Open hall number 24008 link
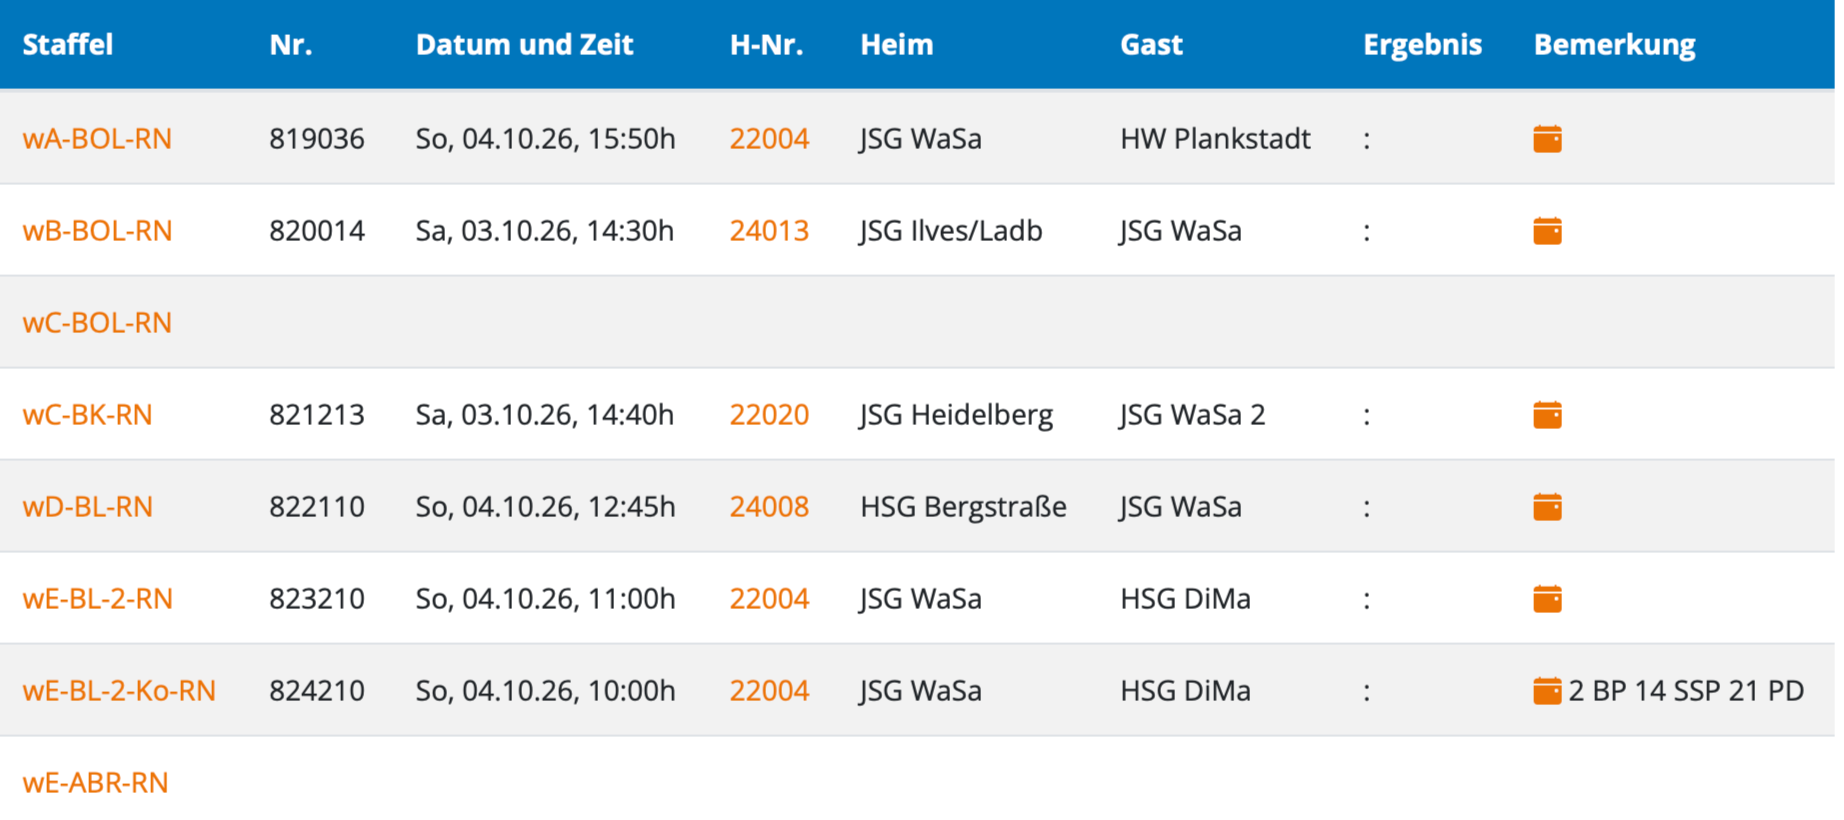 (769, 507)
